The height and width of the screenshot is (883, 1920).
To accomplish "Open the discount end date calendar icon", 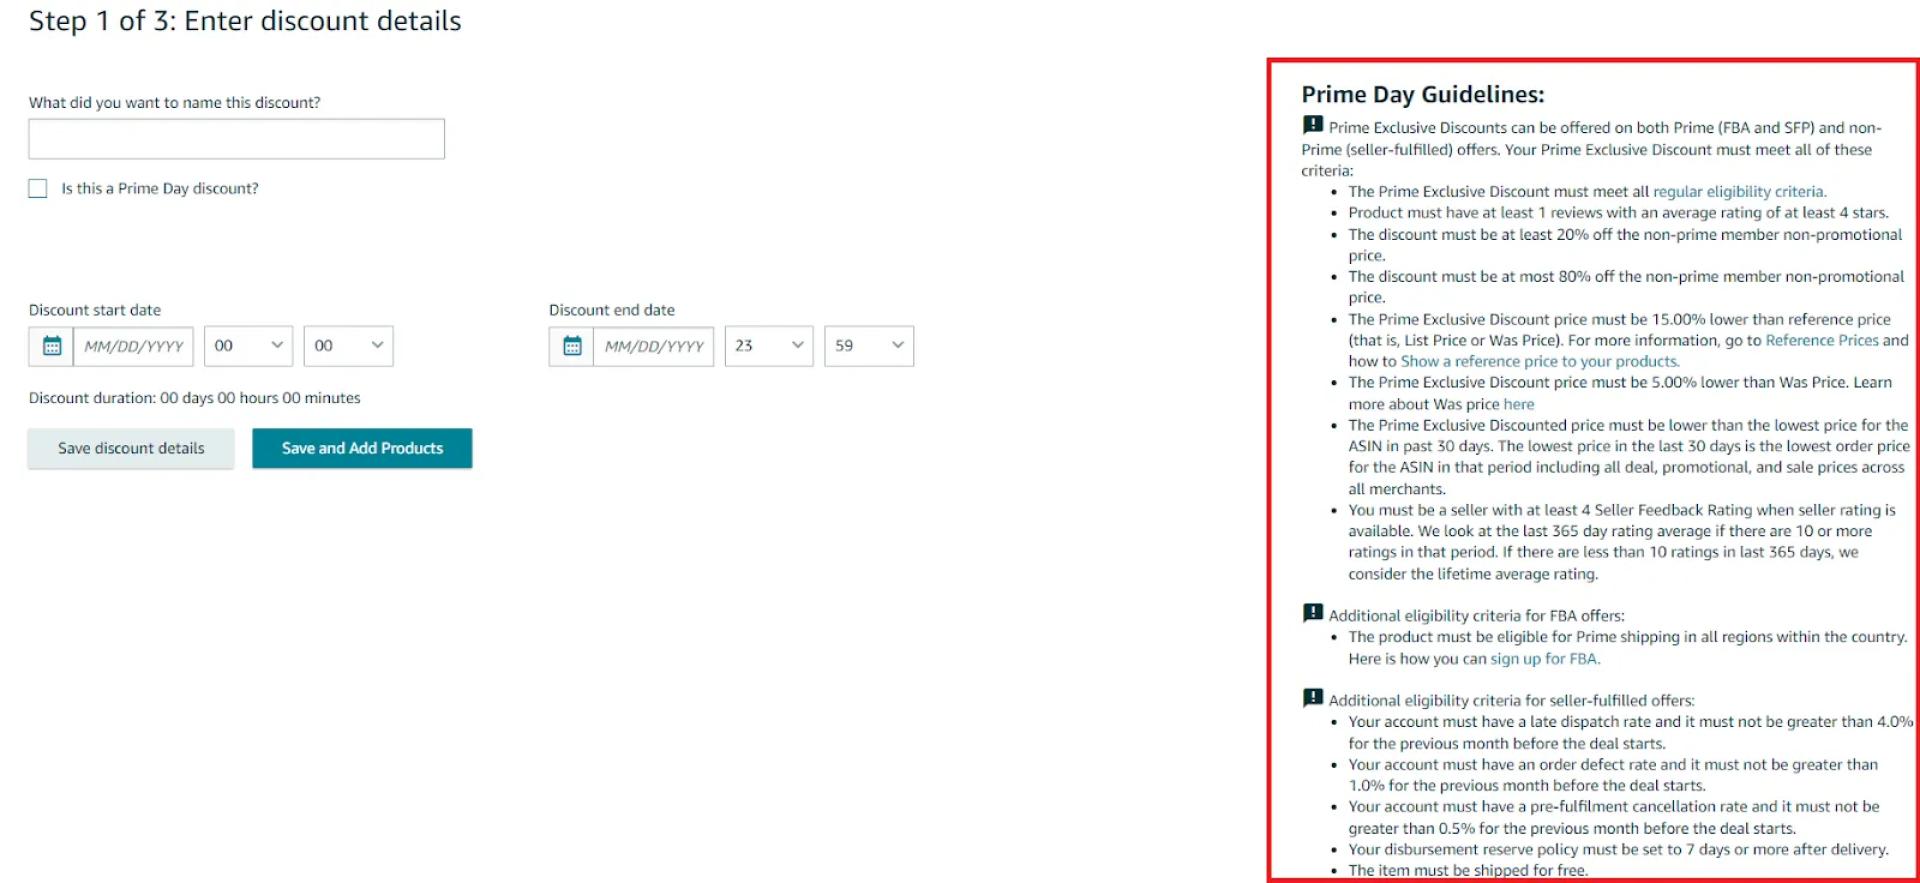I will 572,346.
